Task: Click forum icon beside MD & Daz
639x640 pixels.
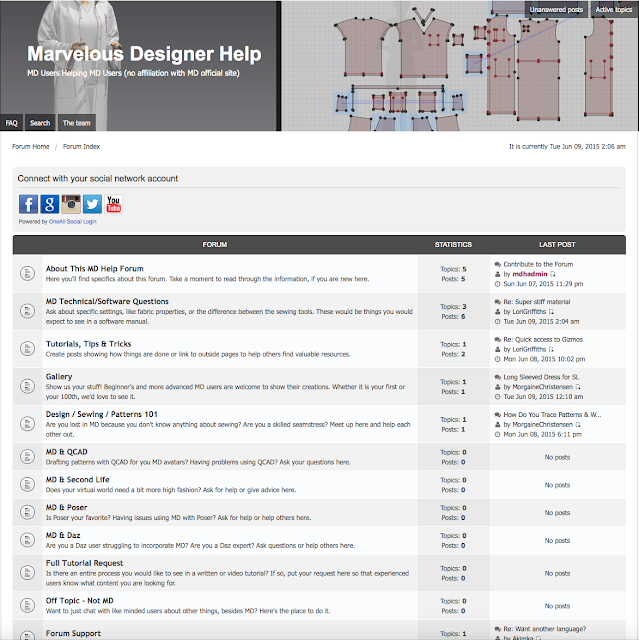Action: pos(27,540)
